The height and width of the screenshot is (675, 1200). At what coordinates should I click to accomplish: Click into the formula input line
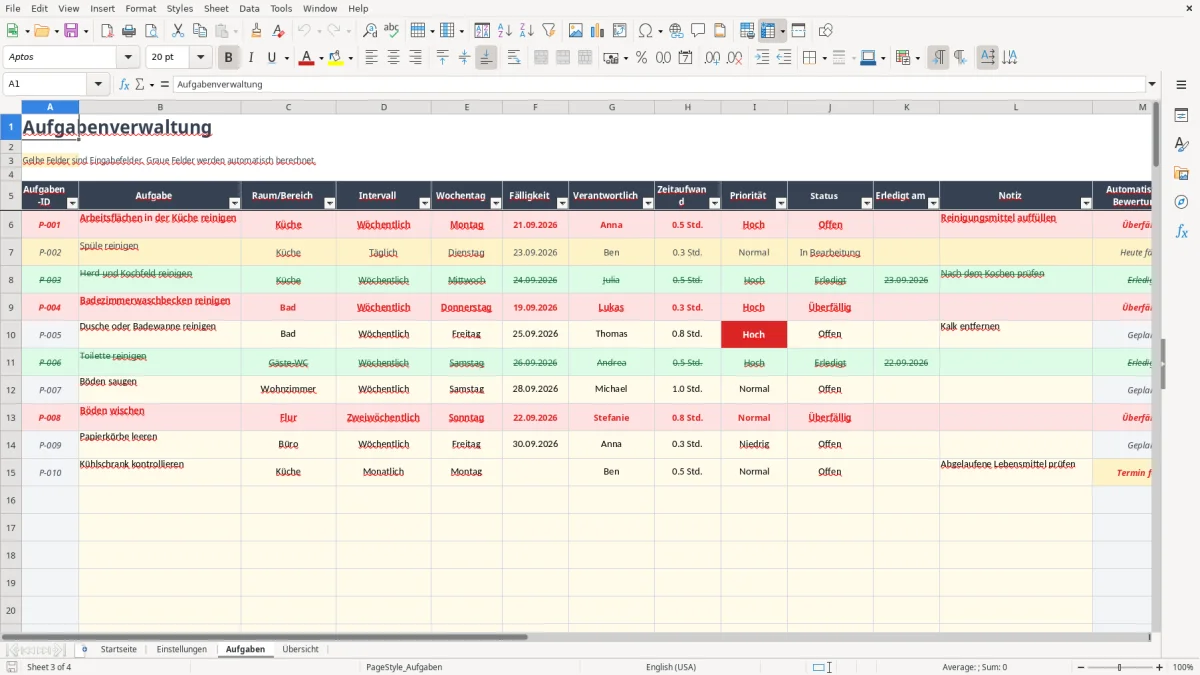click(x=658, y=85)
